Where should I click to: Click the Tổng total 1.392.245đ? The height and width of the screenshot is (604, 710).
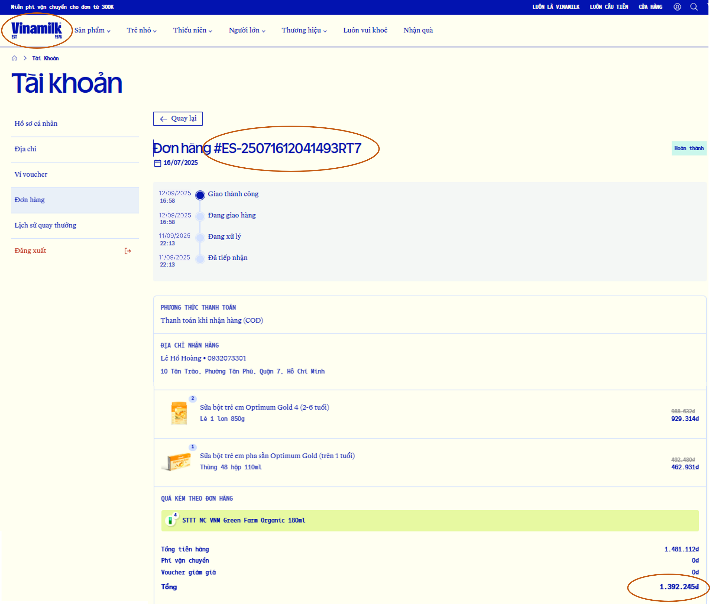[x=679, y=587]
